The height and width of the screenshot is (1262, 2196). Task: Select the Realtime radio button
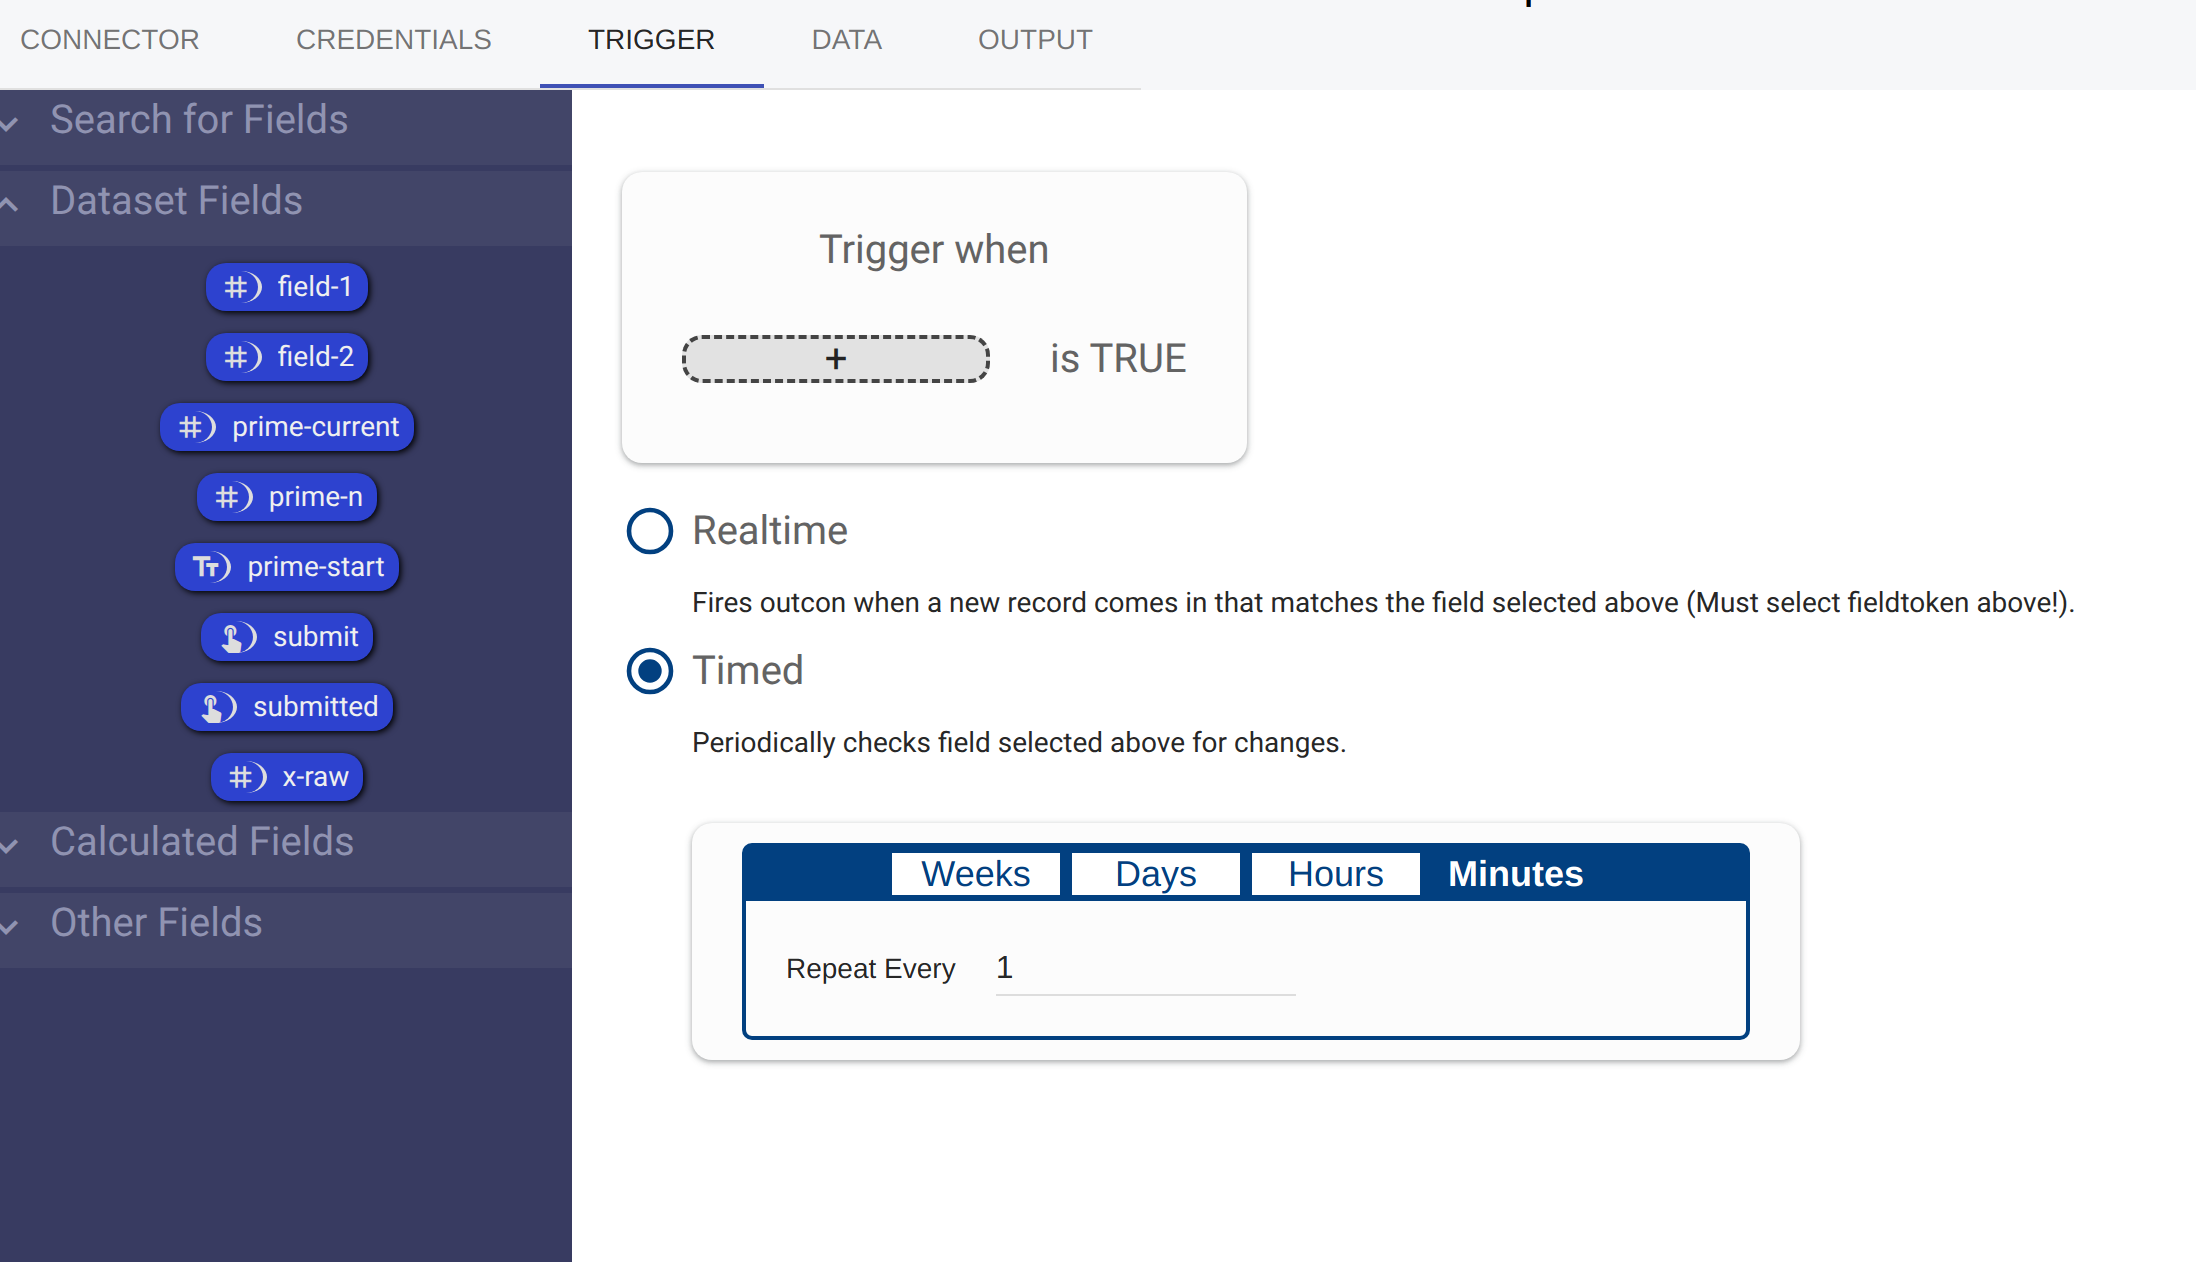point(650,531)
